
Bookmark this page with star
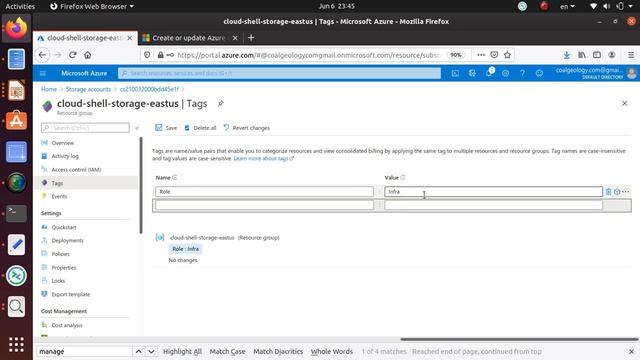507,55
